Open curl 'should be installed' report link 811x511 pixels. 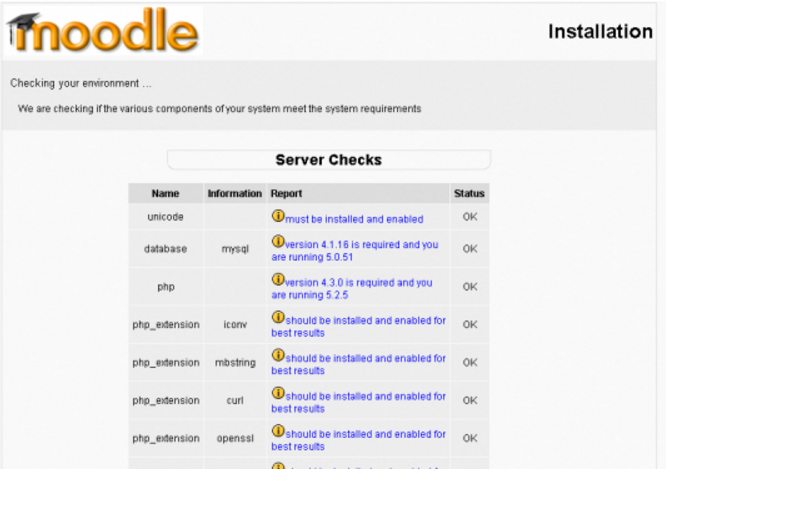tap(358, 402)
